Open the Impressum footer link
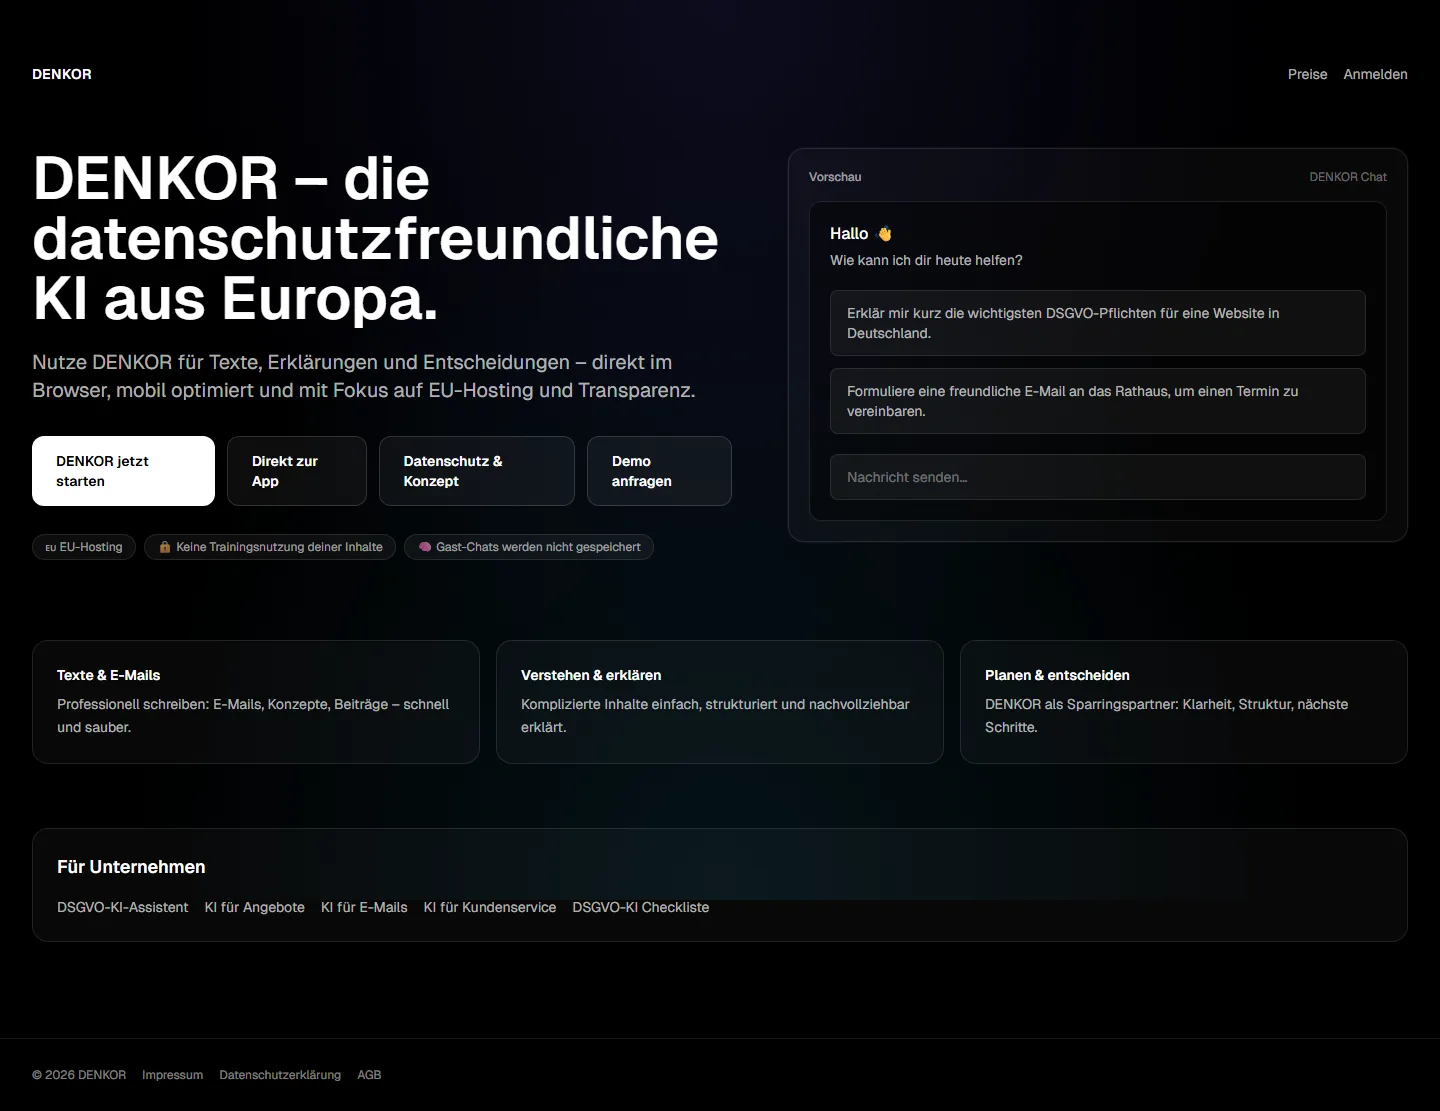 (x=173, y=1075)
